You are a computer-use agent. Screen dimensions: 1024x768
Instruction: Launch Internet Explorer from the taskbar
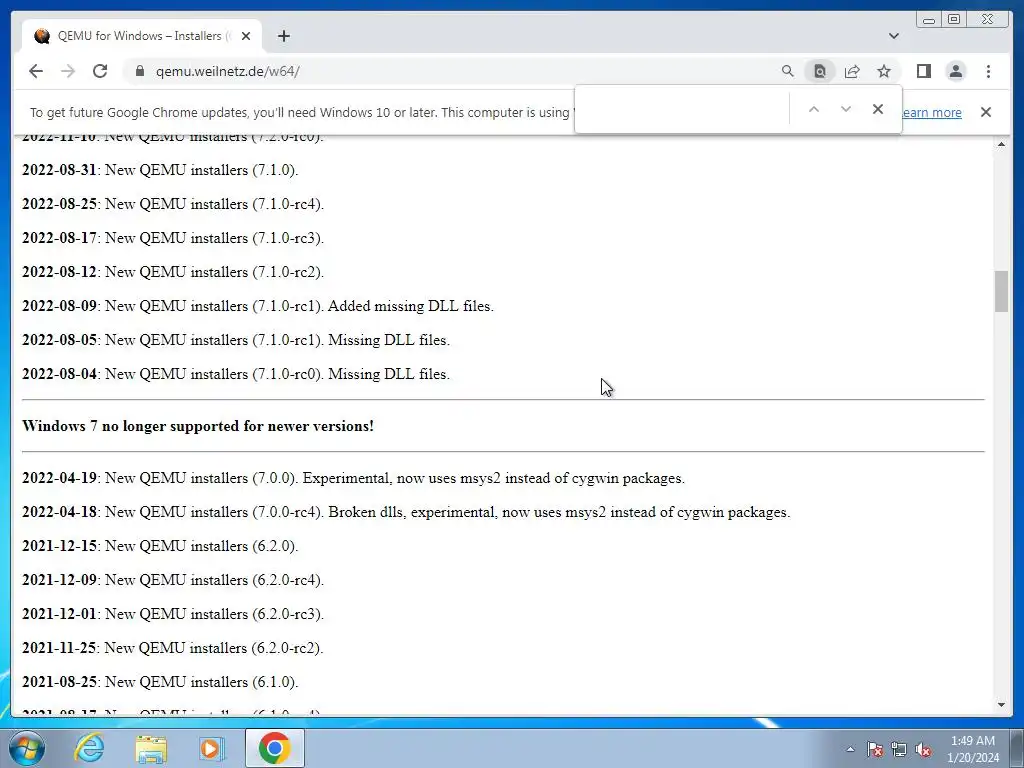[89, 748]
